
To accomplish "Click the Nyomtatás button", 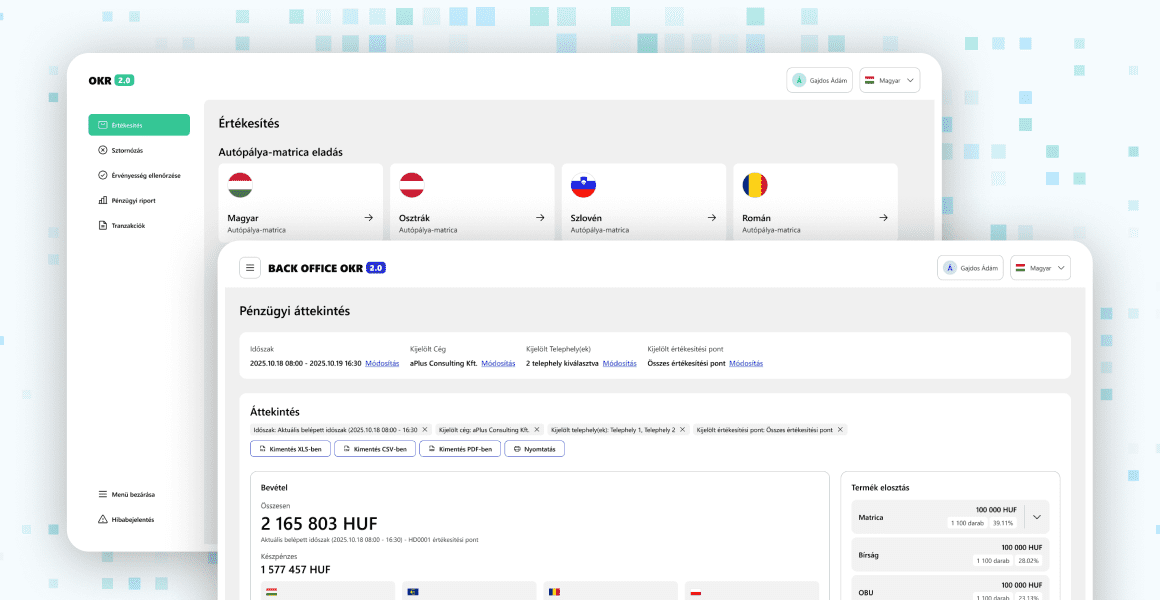I will click(x=534, y=448).
